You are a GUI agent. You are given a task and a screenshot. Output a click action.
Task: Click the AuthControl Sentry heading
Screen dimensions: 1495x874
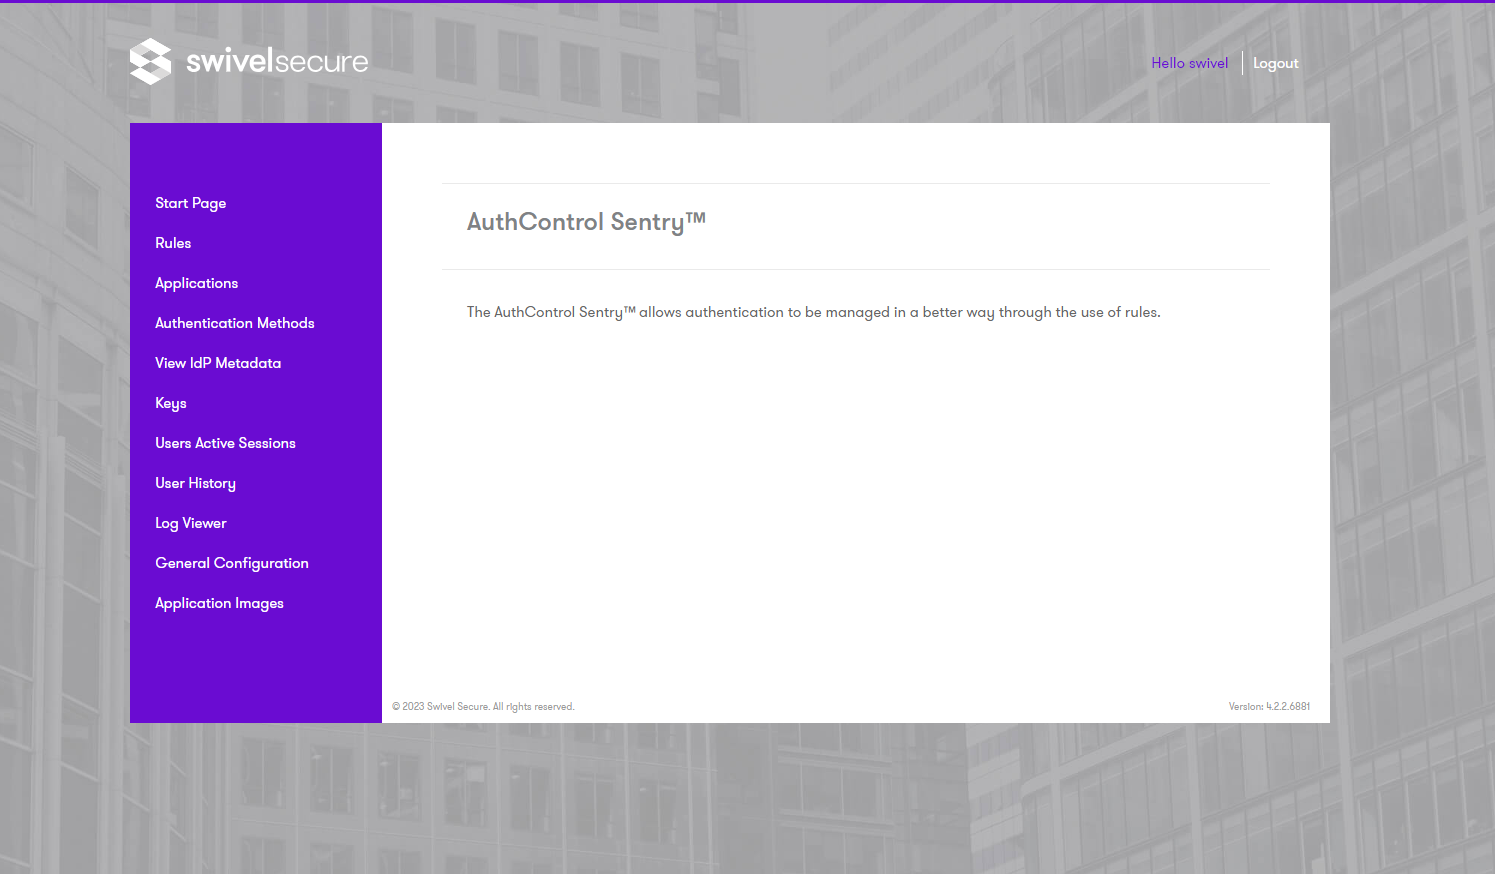pos(586,221)
